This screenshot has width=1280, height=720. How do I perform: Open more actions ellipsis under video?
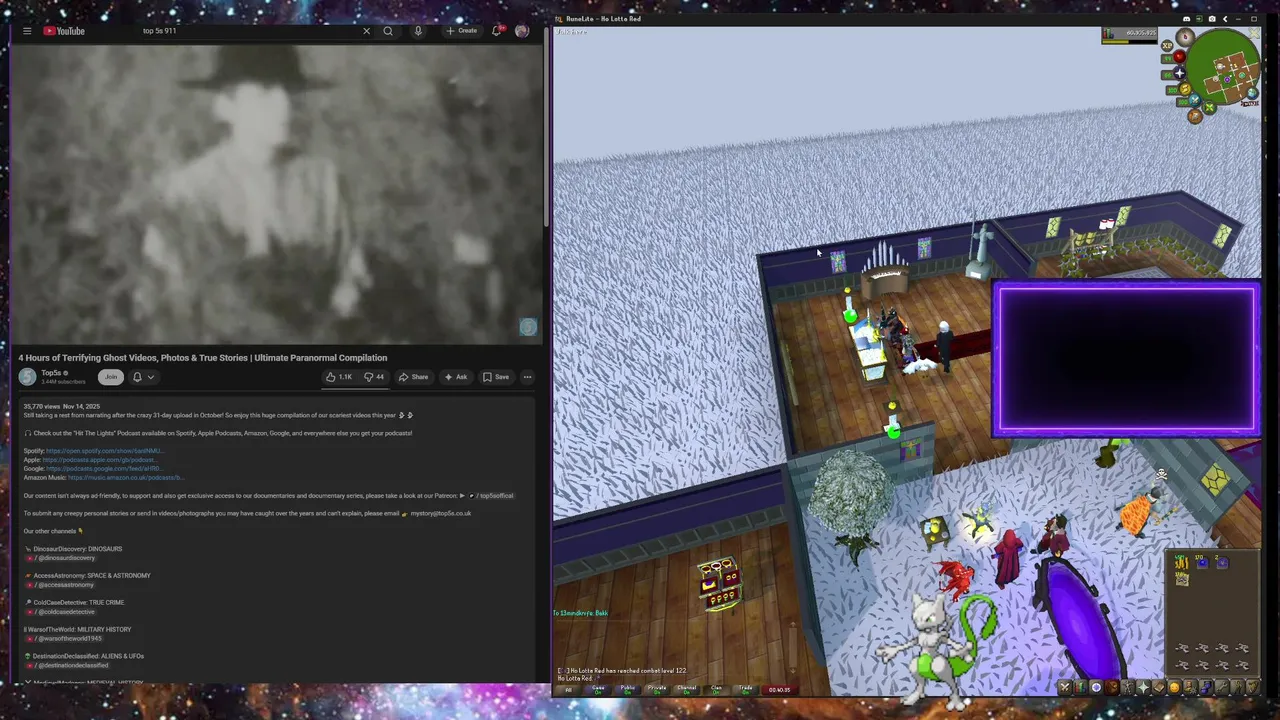527,377
